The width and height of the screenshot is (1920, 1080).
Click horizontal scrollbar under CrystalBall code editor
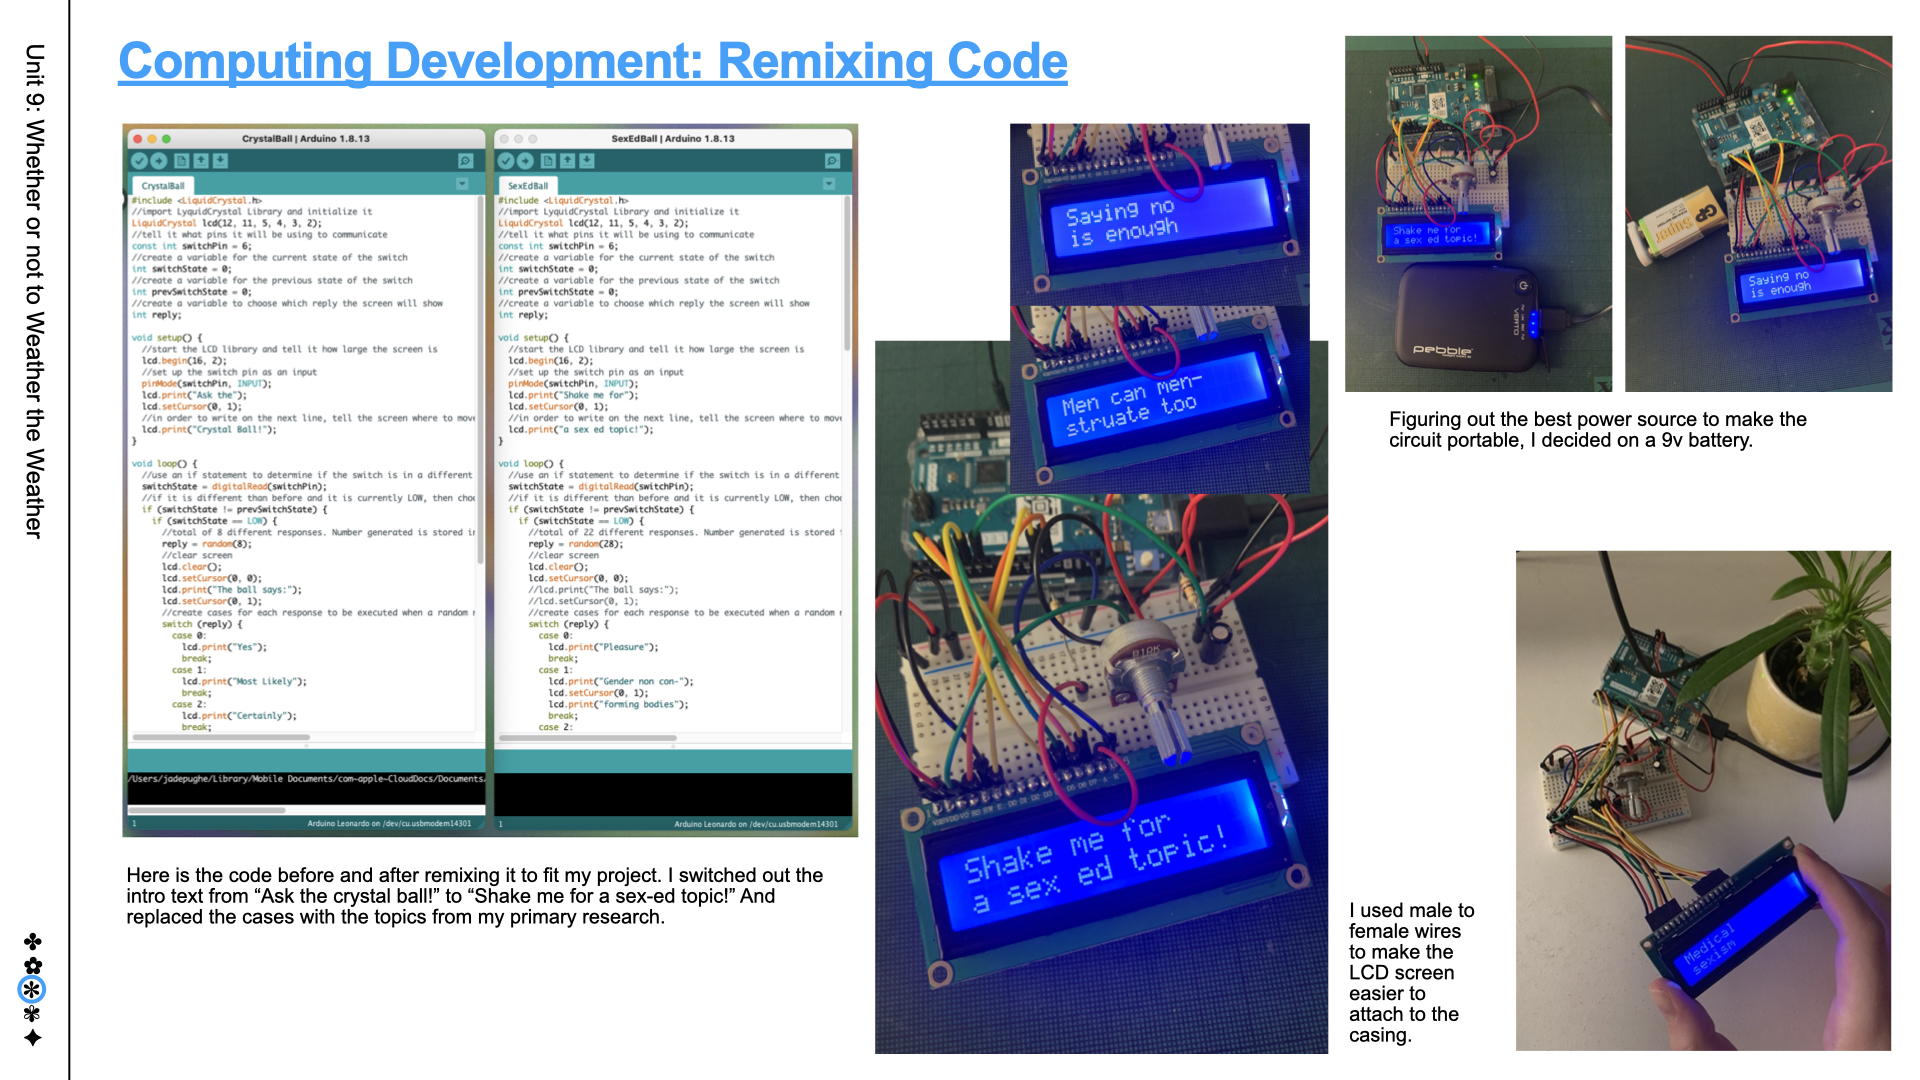pyautogui.click(x=221, y=738)
